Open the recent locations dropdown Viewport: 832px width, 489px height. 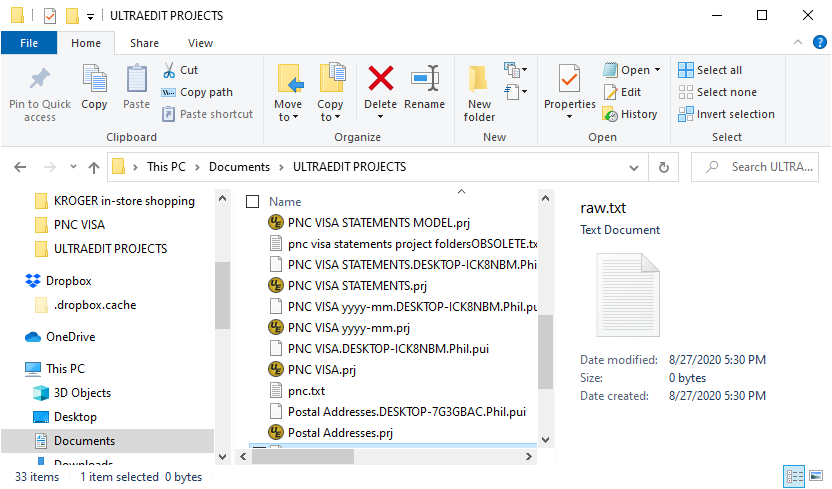coord(73,167)
